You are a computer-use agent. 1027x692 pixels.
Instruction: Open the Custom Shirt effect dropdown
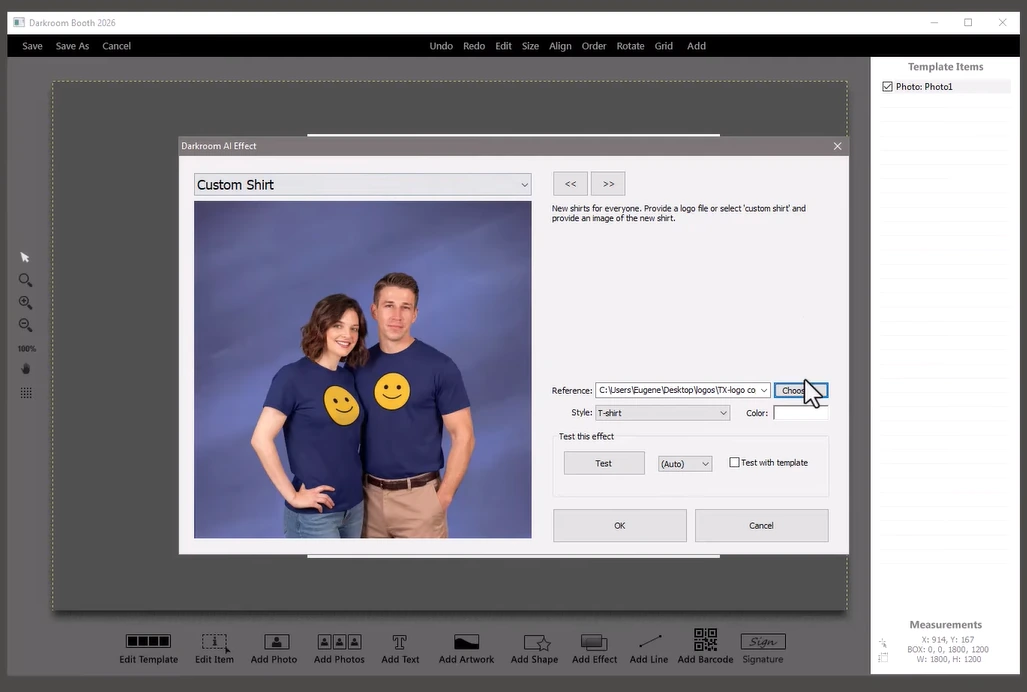362,185
